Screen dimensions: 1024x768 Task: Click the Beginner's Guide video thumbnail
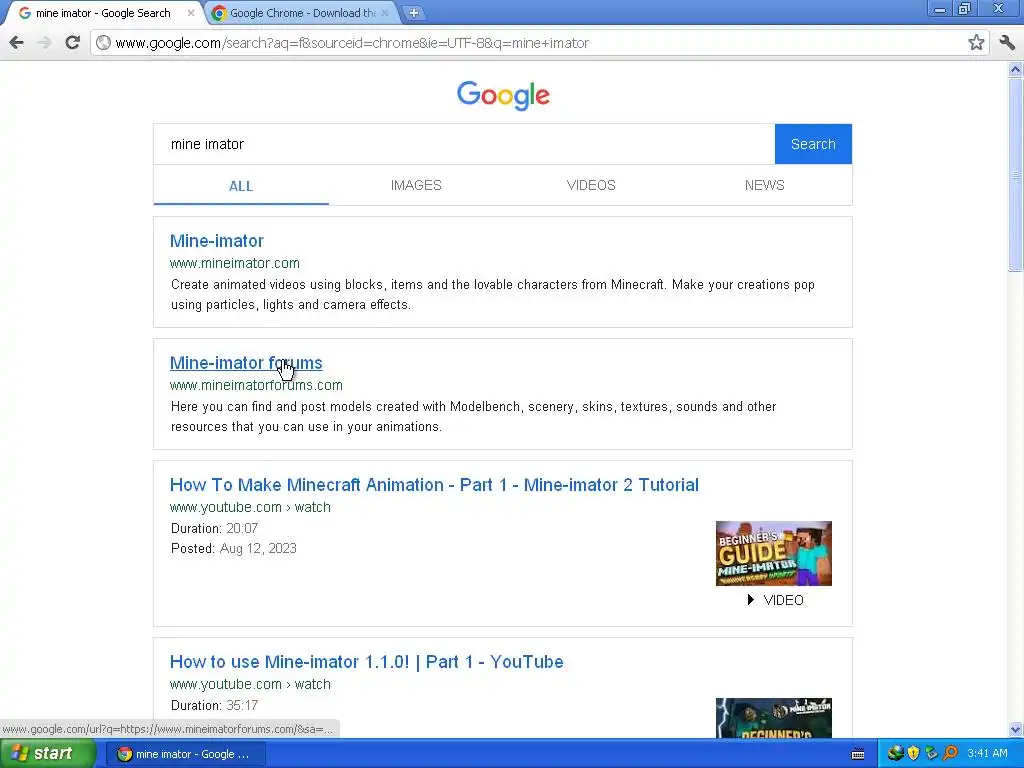pos(774,553)
